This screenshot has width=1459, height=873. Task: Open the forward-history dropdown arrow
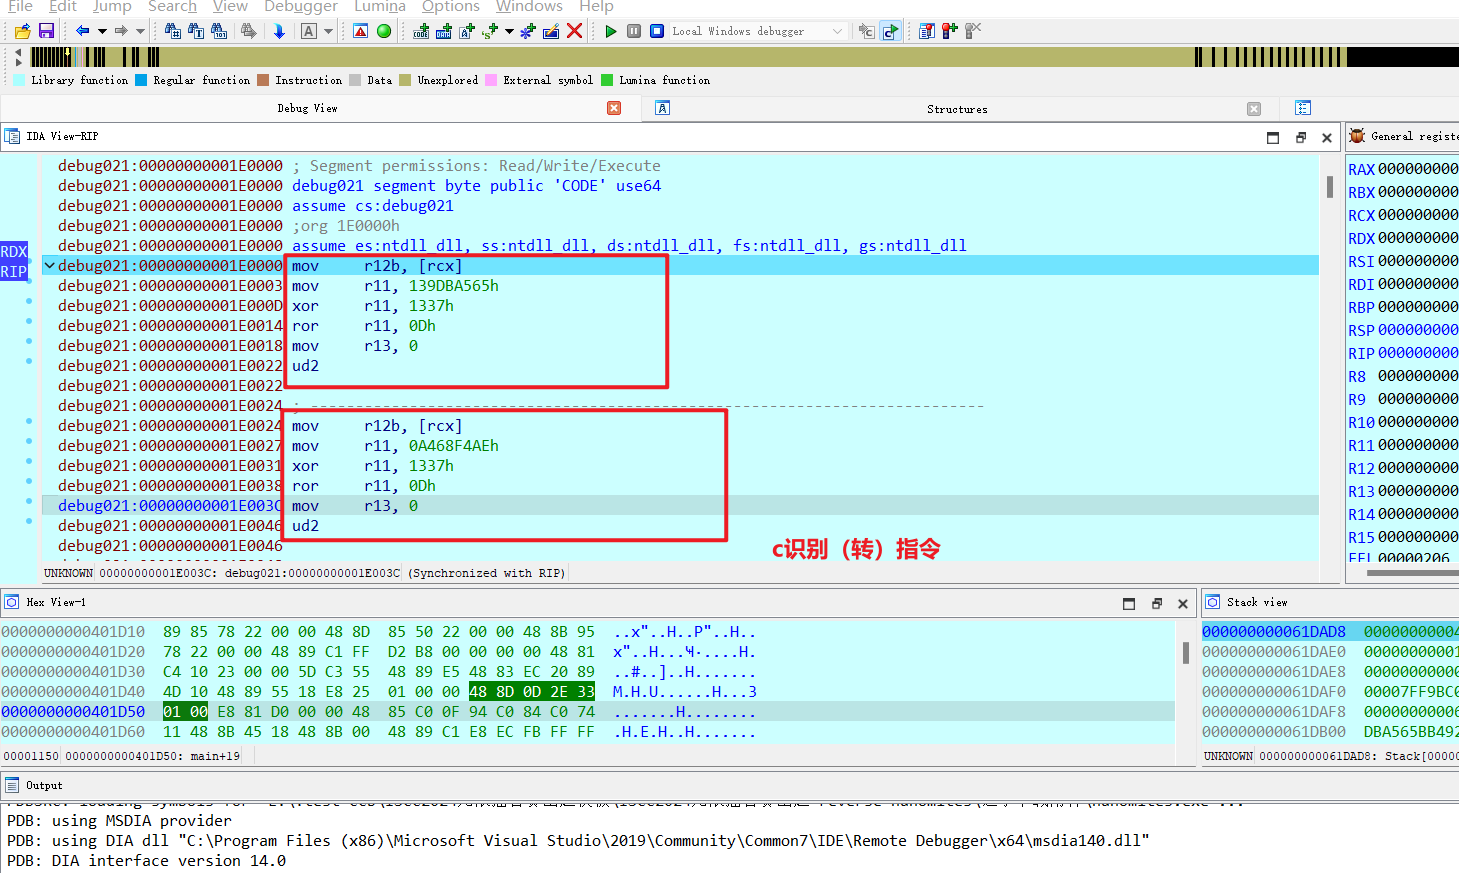coord(140,31)
